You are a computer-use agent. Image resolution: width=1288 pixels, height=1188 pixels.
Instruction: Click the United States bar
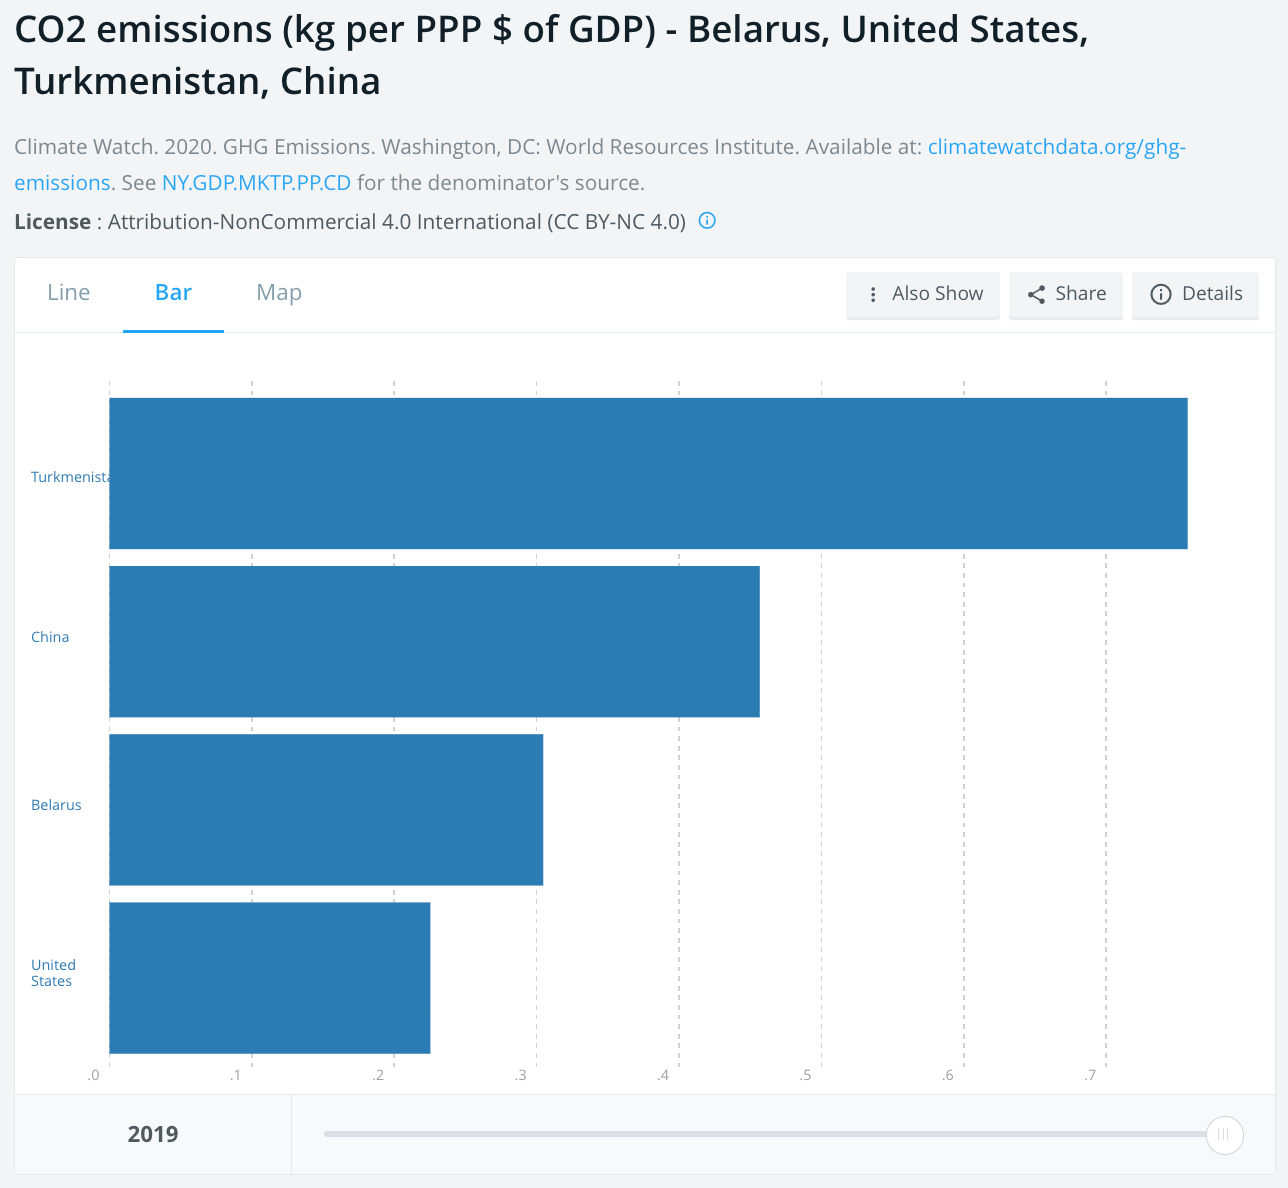tap(269, 977)
